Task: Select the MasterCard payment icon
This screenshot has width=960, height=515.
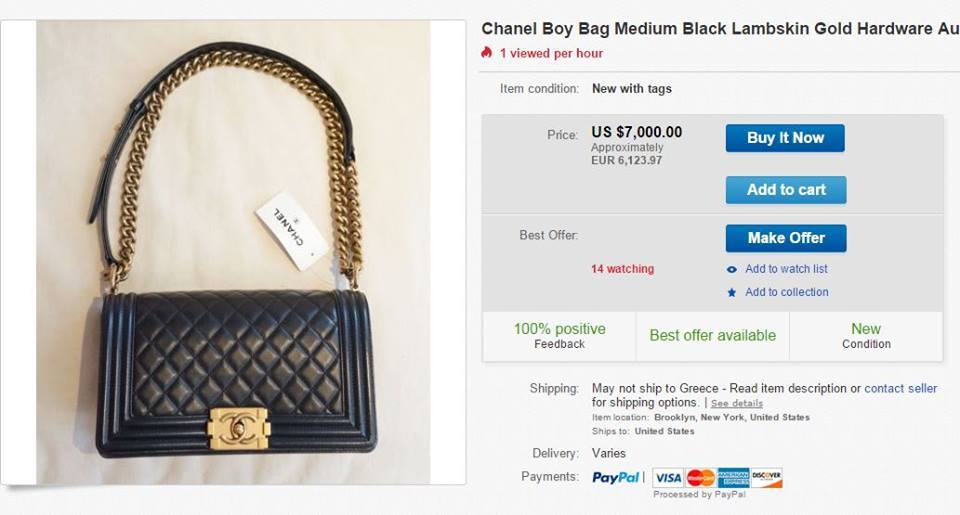Action: pyautogui.click(x=701, y=478)
